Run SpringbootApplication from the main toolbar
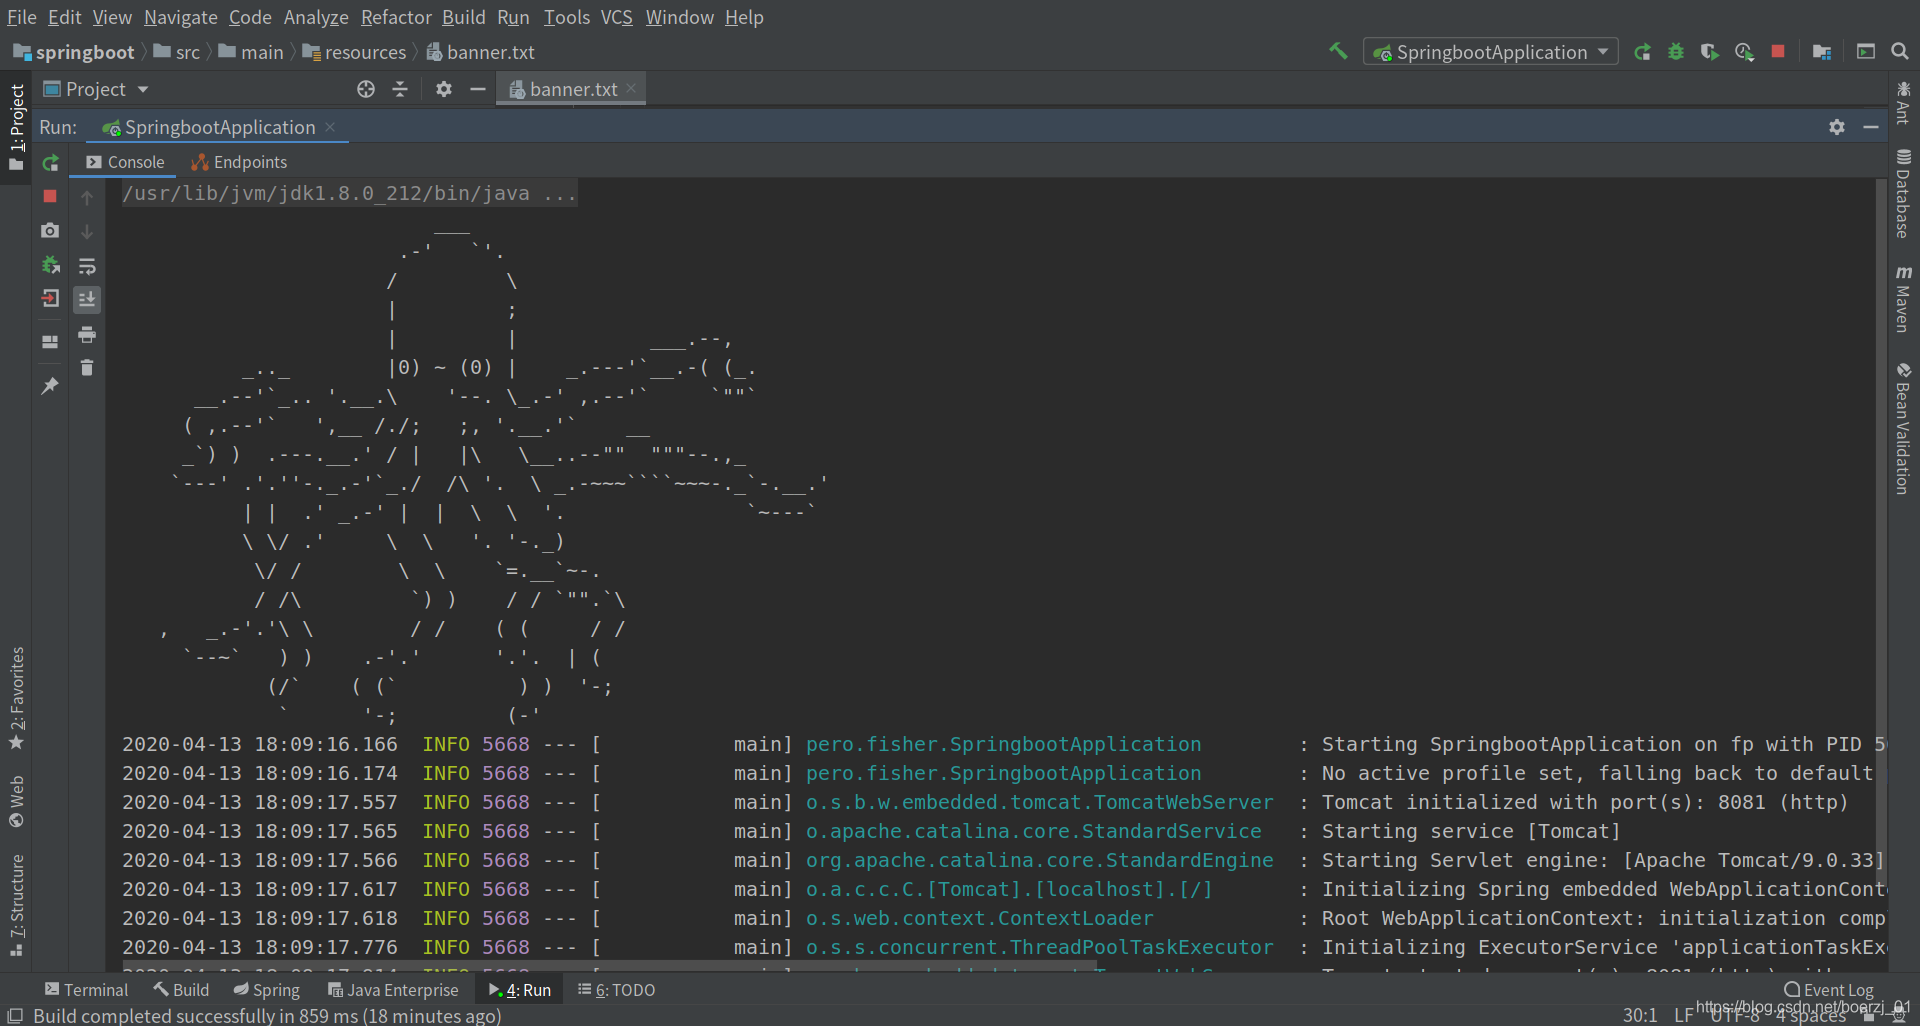The height and width of the screenshot is (1026, 1920). [1642, 52]
